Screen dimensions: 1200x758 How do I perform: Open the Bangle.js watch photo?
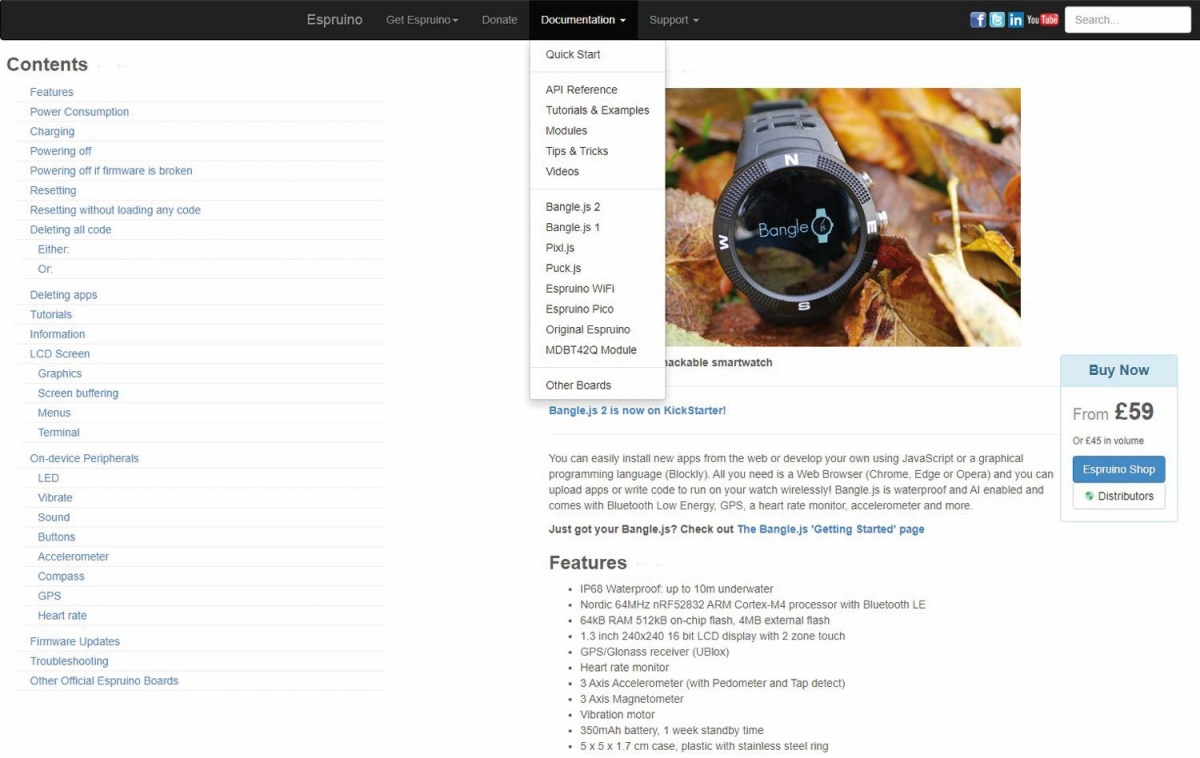(843, 217)
